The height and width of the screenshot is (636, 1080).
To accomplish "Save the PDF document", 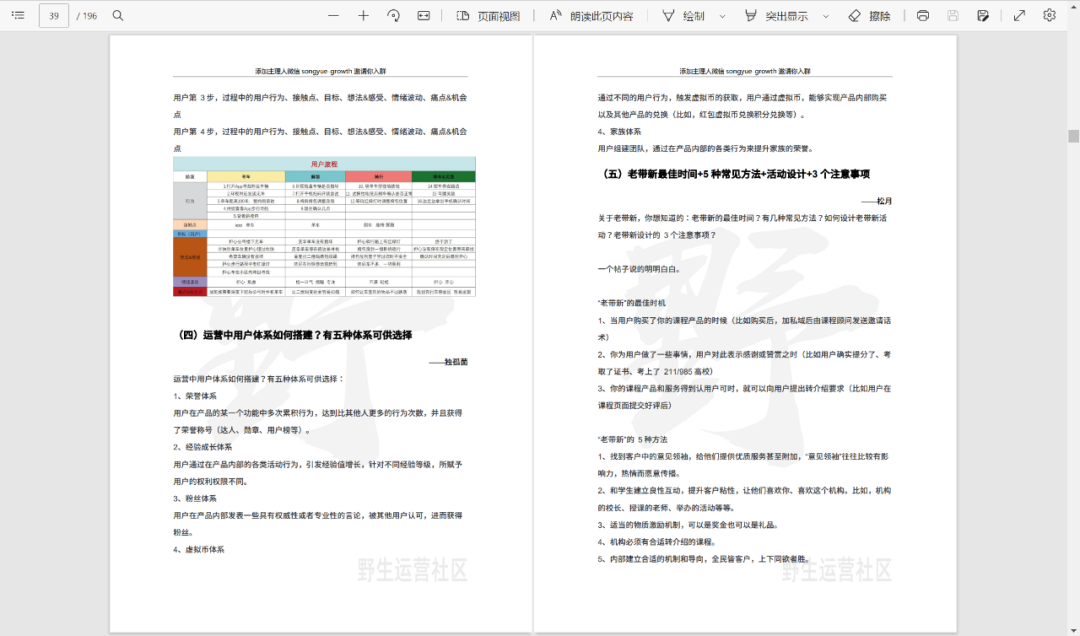I will [953, 15].
